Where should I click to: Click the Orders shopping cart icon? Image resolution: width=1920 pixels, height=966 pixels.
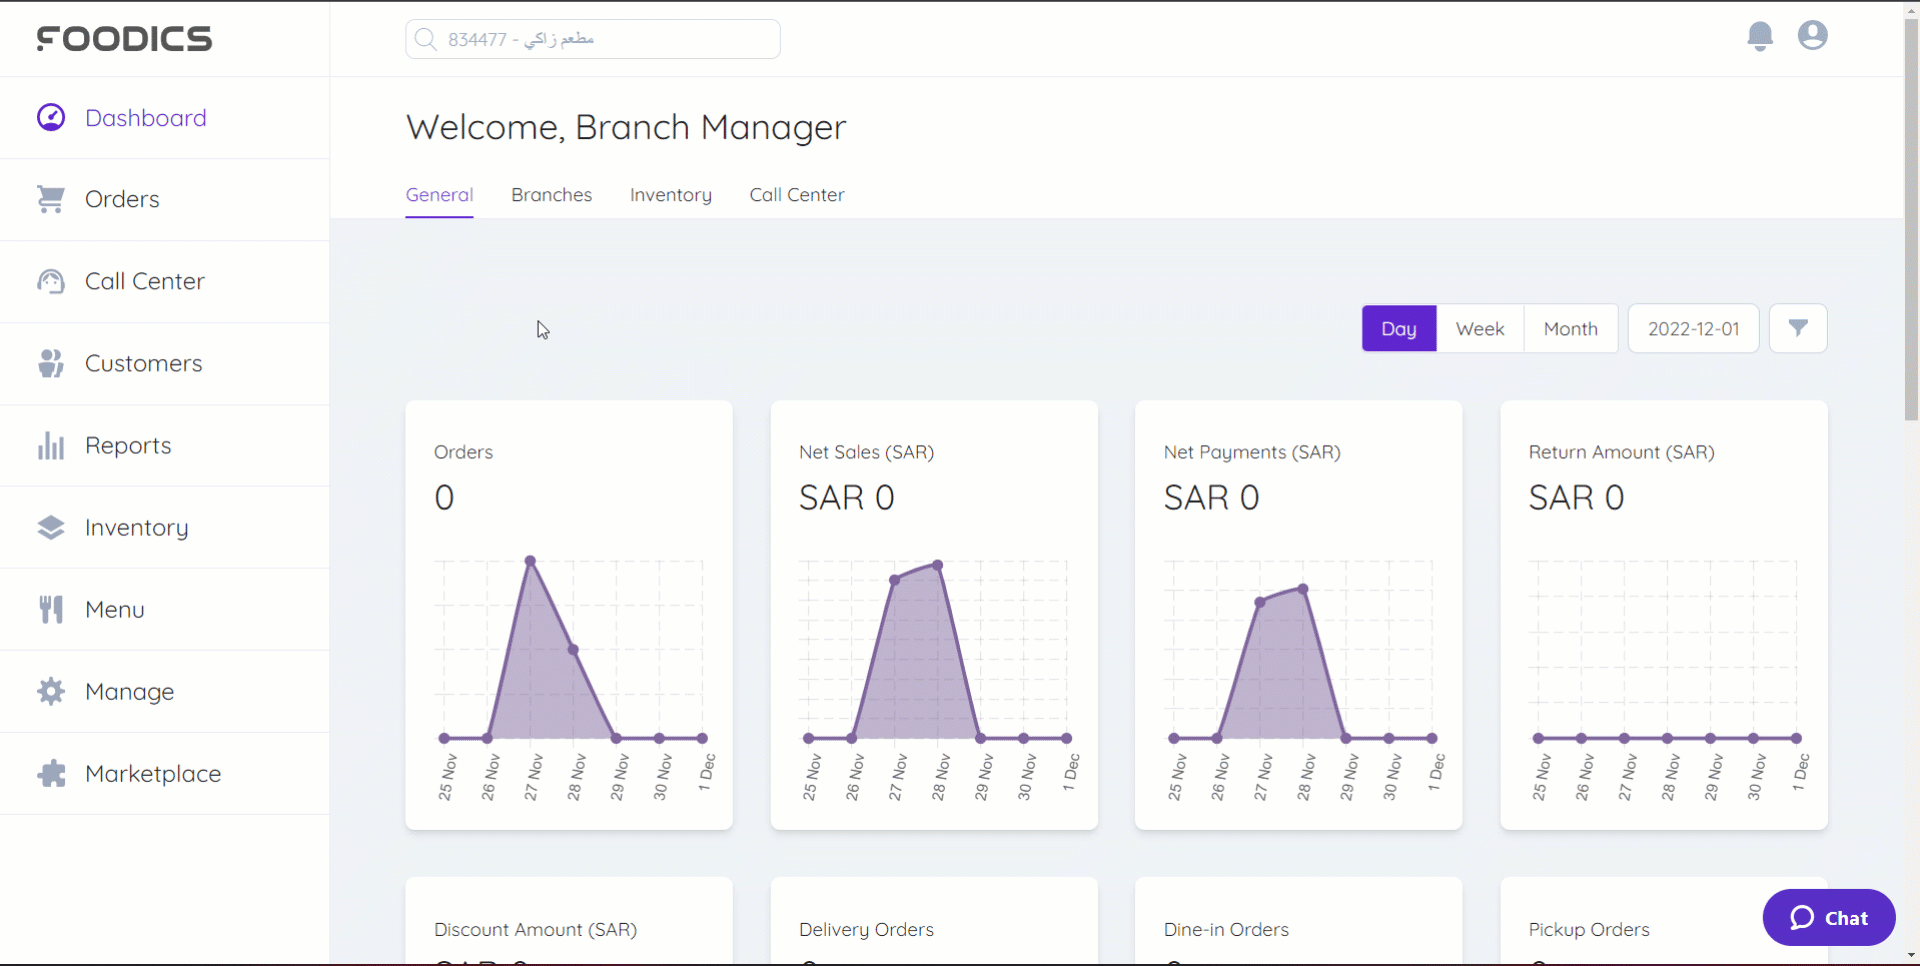click(x=51, y=199)
